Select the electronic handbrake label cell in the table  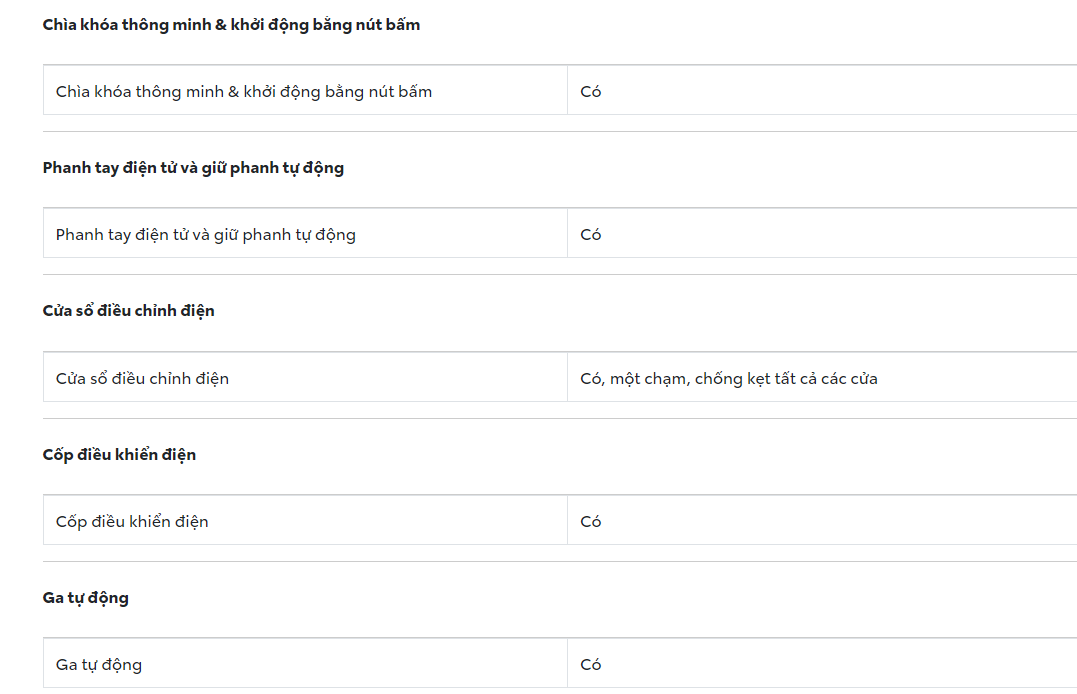[206, 235]
